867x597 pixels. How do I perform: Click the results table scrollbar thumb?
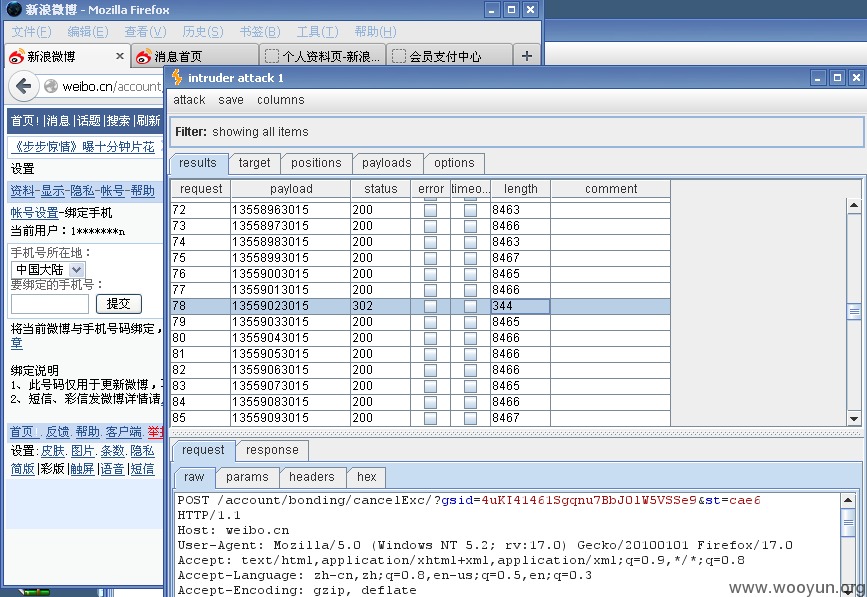(854, 311)
